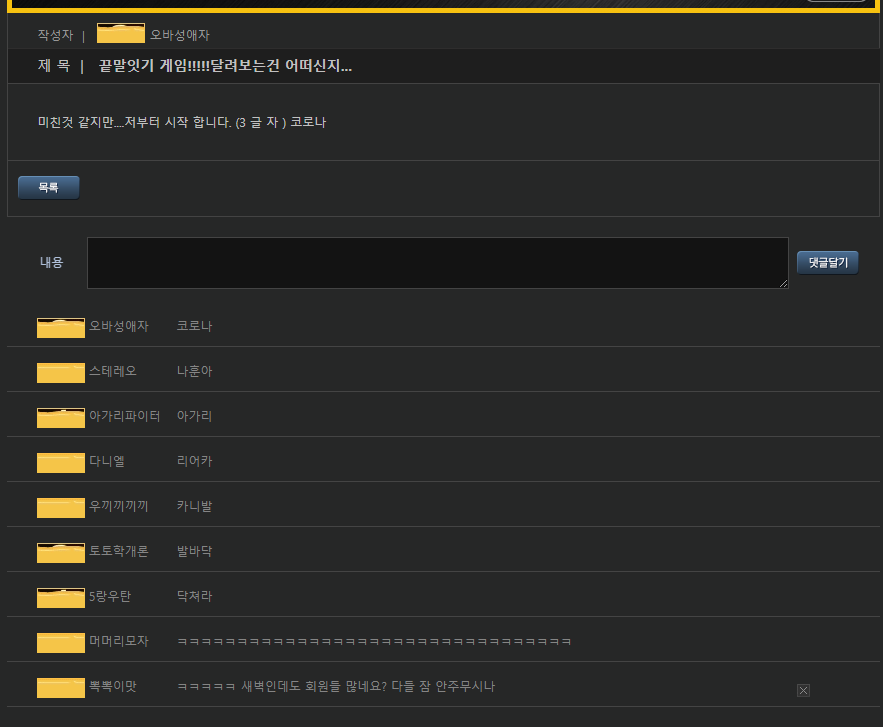Open commenter 토토학개론's username
Viewport: 883px width, 727px height.
[118, 551]
